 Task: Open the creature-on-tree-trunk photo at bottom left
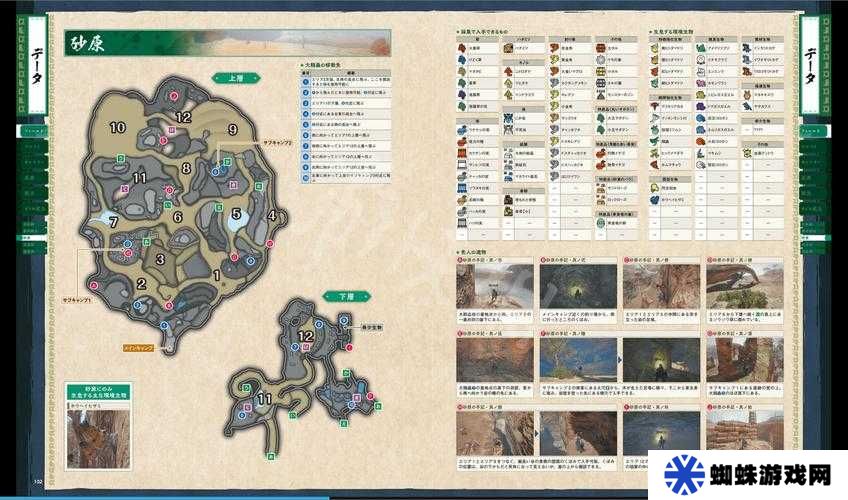pyautogui.click(x=98, y=439)
